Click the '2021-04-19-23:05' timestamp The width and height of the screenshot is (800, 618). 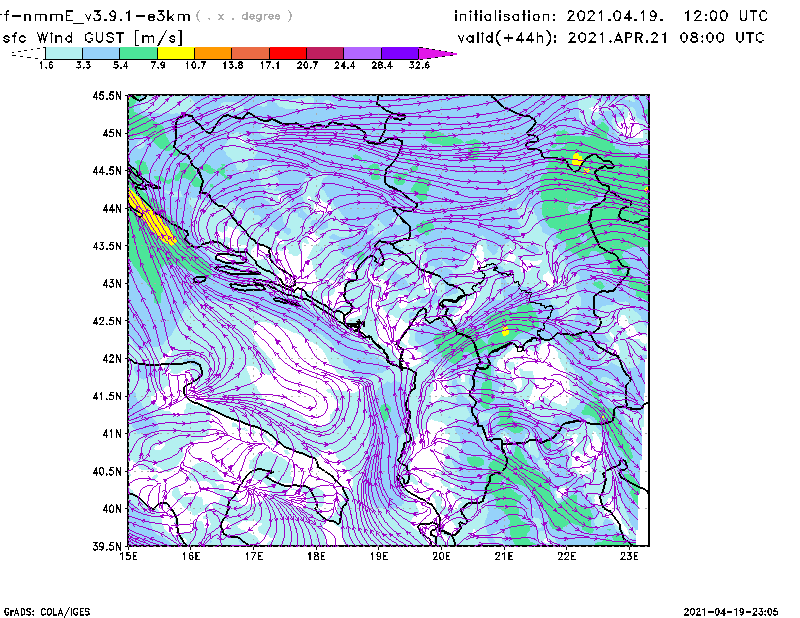(731, 612)
